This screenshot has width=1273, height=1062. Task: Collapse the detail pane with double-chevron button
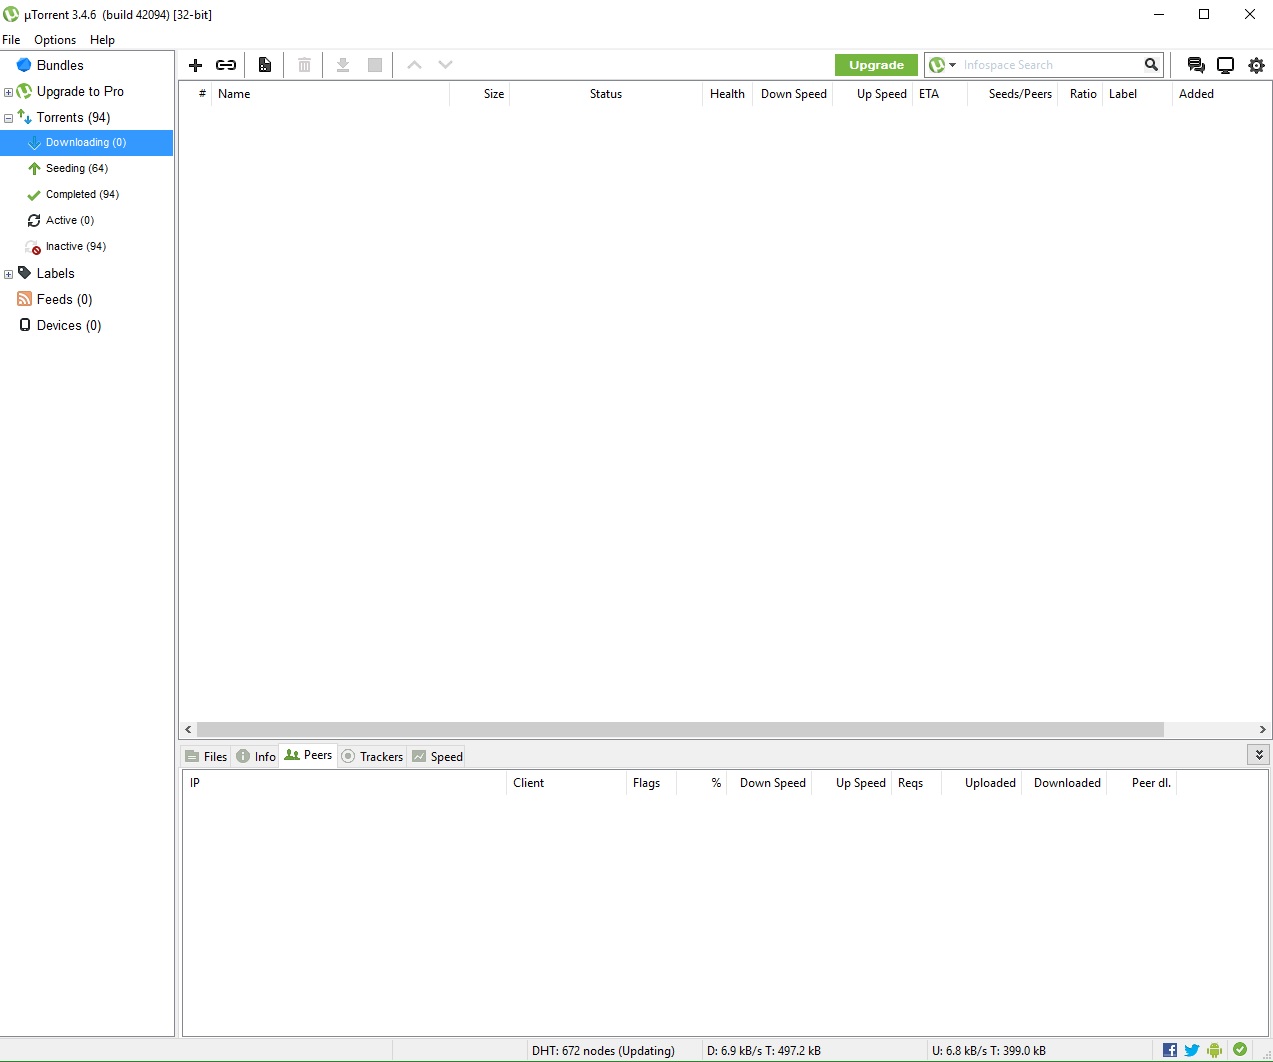click(x=1259, y=755)
